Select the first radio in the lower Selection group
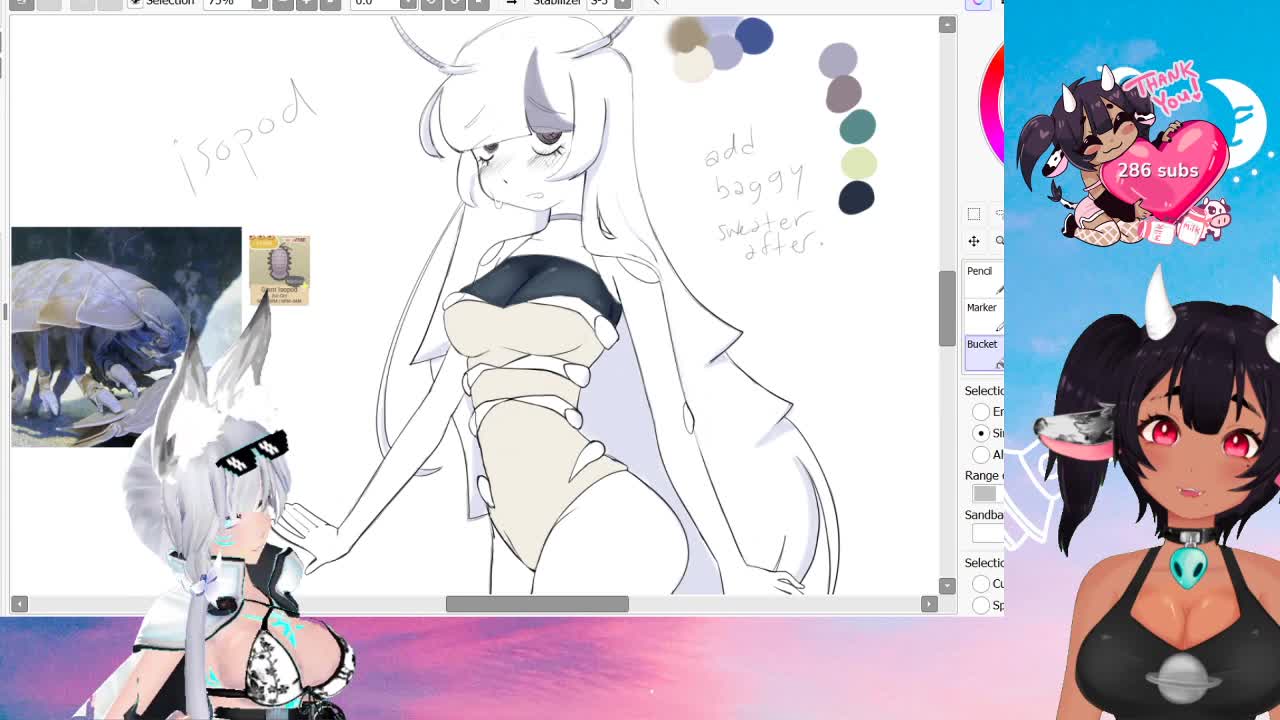 coord(981,584)
